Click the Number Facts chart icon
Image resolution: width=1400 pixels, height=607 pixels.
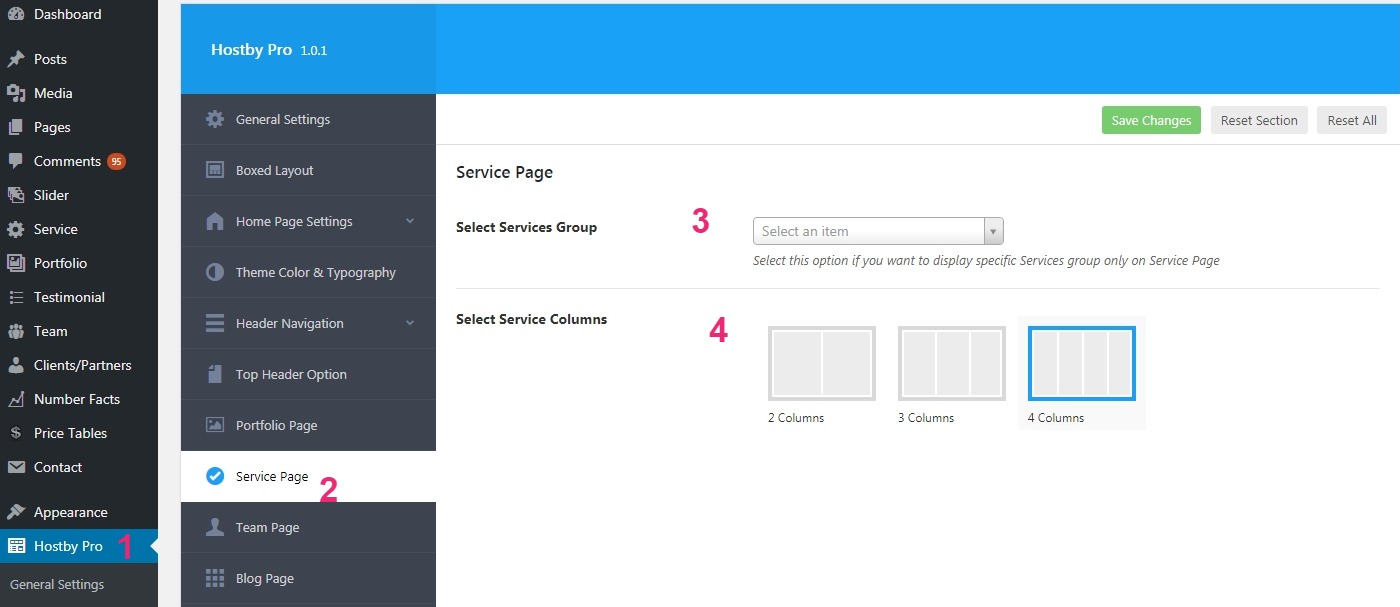pos(16,399)
